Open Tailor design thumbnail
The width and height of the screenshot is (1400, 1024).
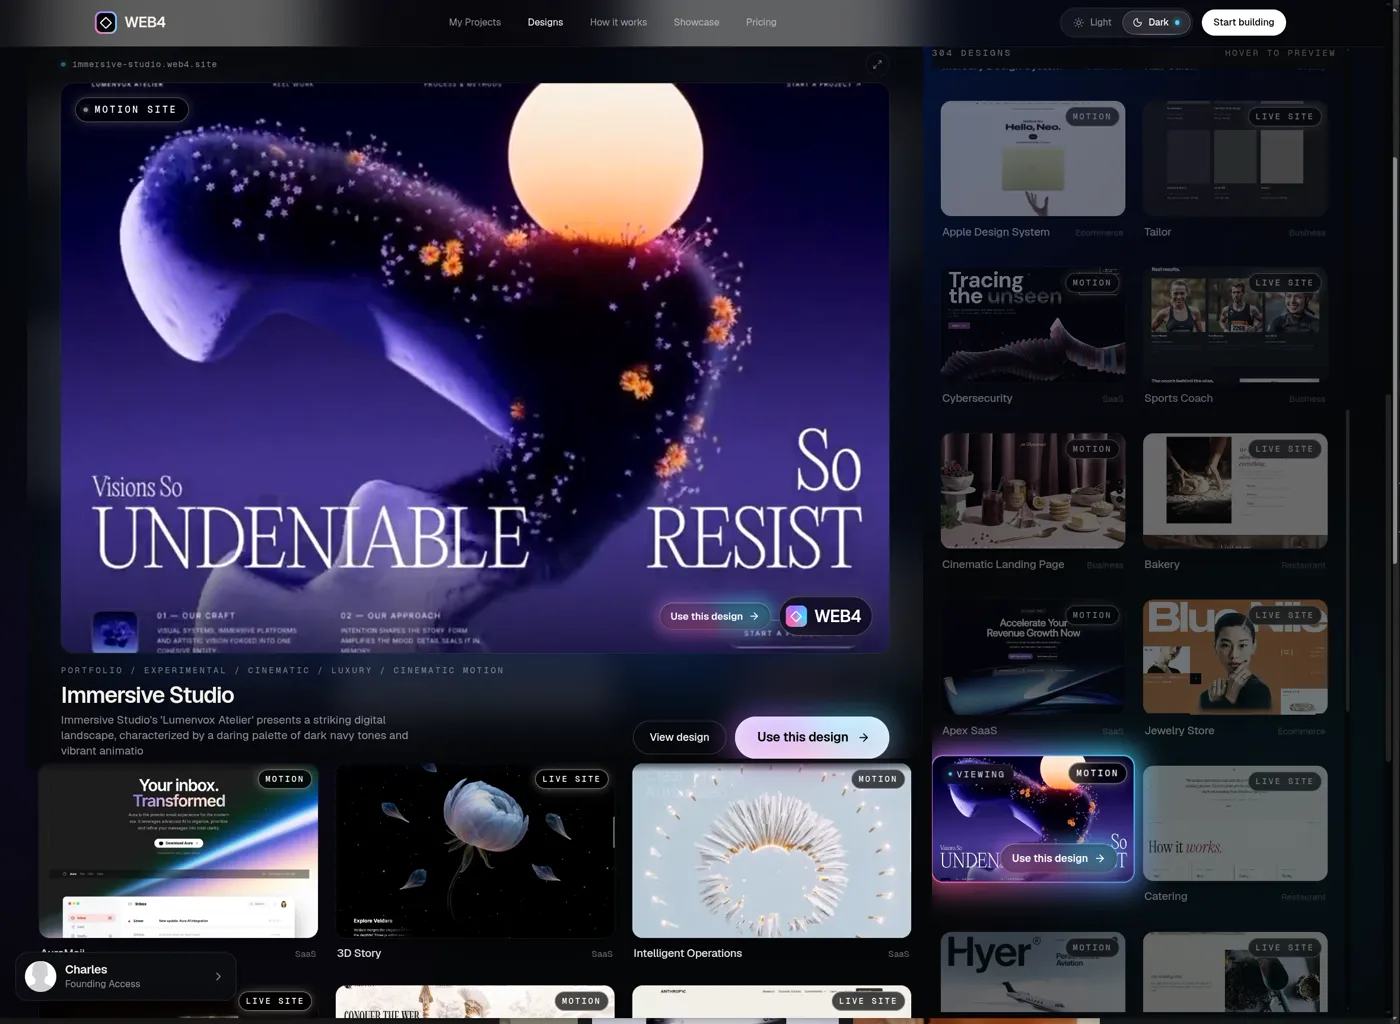[x=1235, y=158]
